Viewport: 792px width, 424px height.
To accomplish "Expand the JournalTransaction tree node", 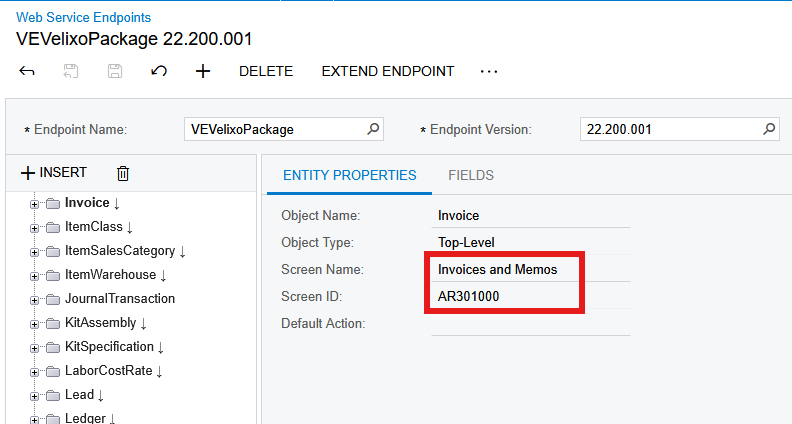I will [34, 300].
